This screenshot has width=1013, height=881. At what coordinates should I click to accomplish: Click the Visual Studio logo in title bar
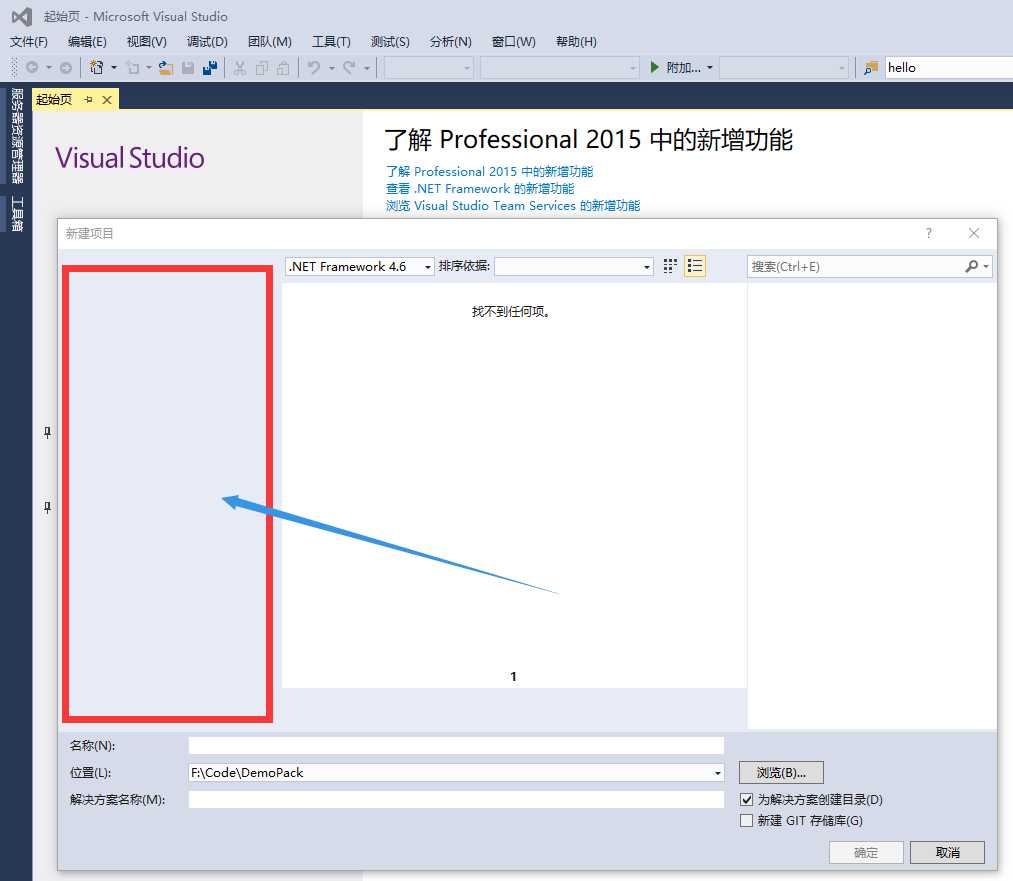click(x=22, y=16)
